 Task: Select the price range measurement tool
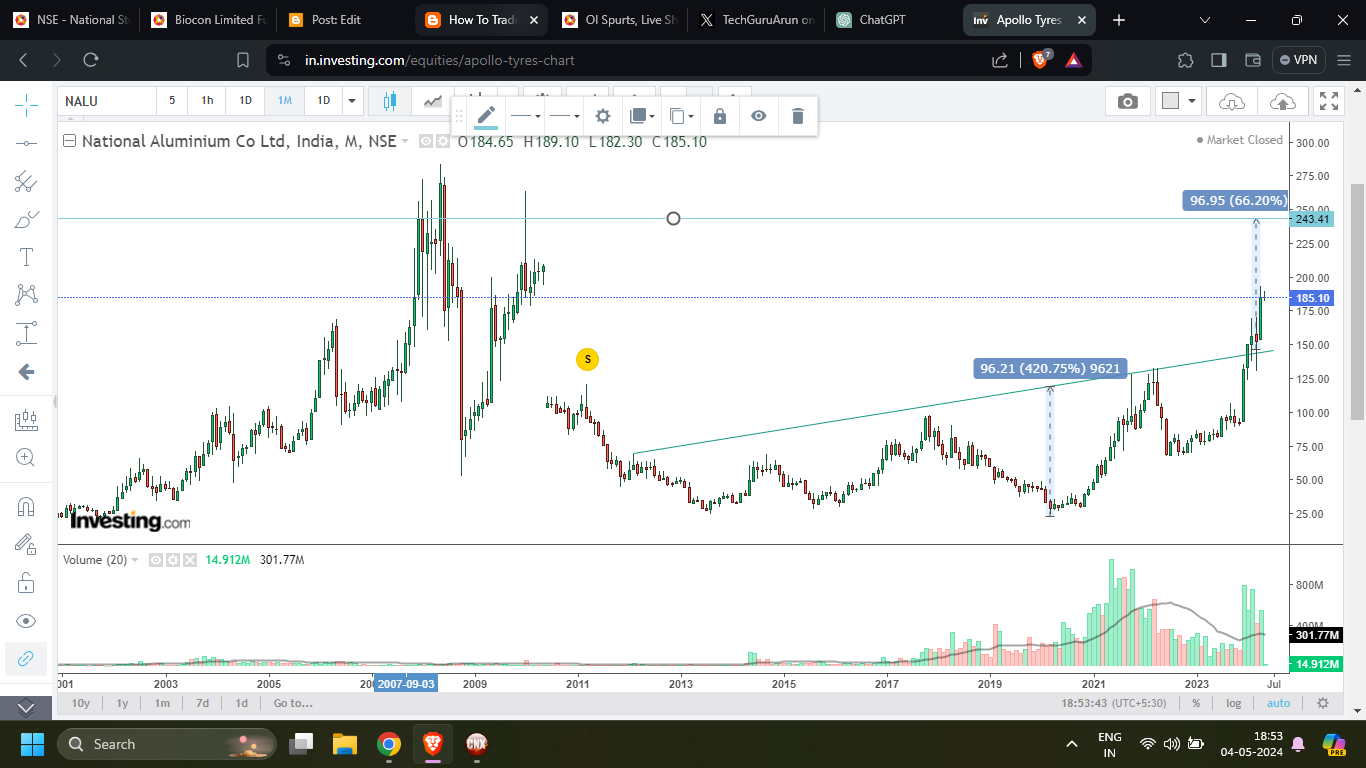pyautogui.click(x=26, y=333)
